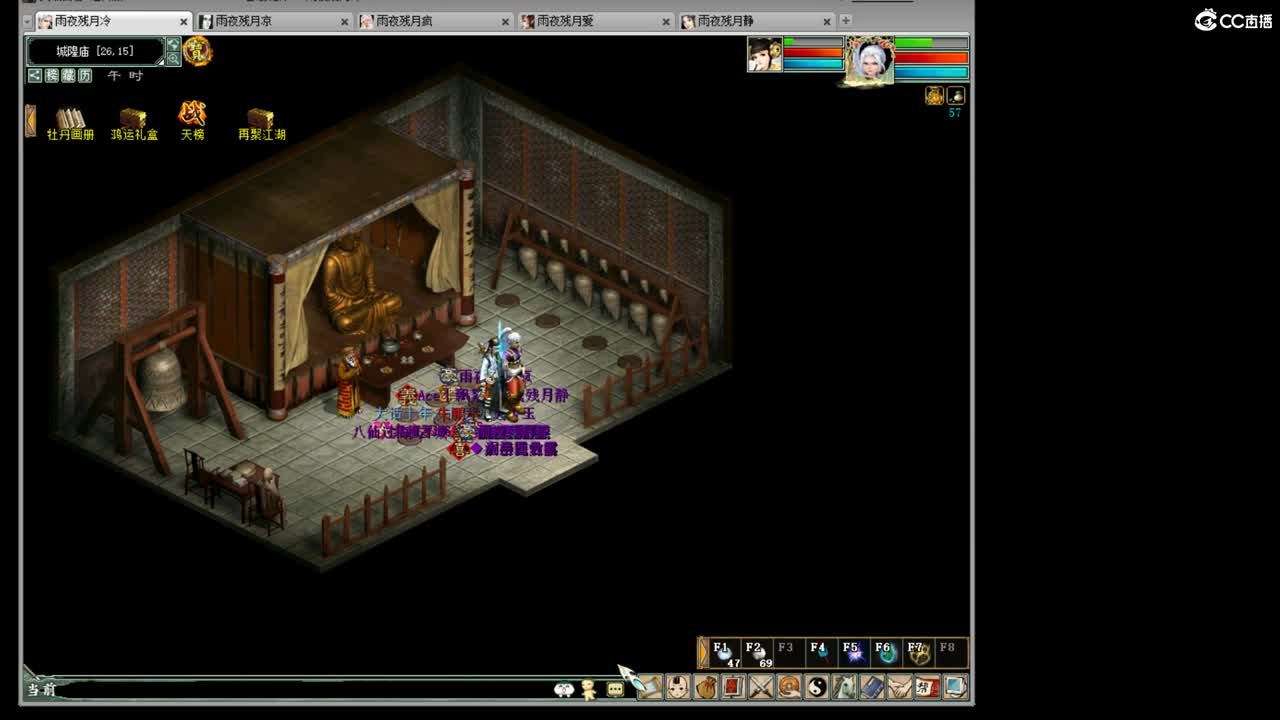The width and height of the screenshot is (1280, 720).
Task: Click the share icon under location box
Action: 35,75
